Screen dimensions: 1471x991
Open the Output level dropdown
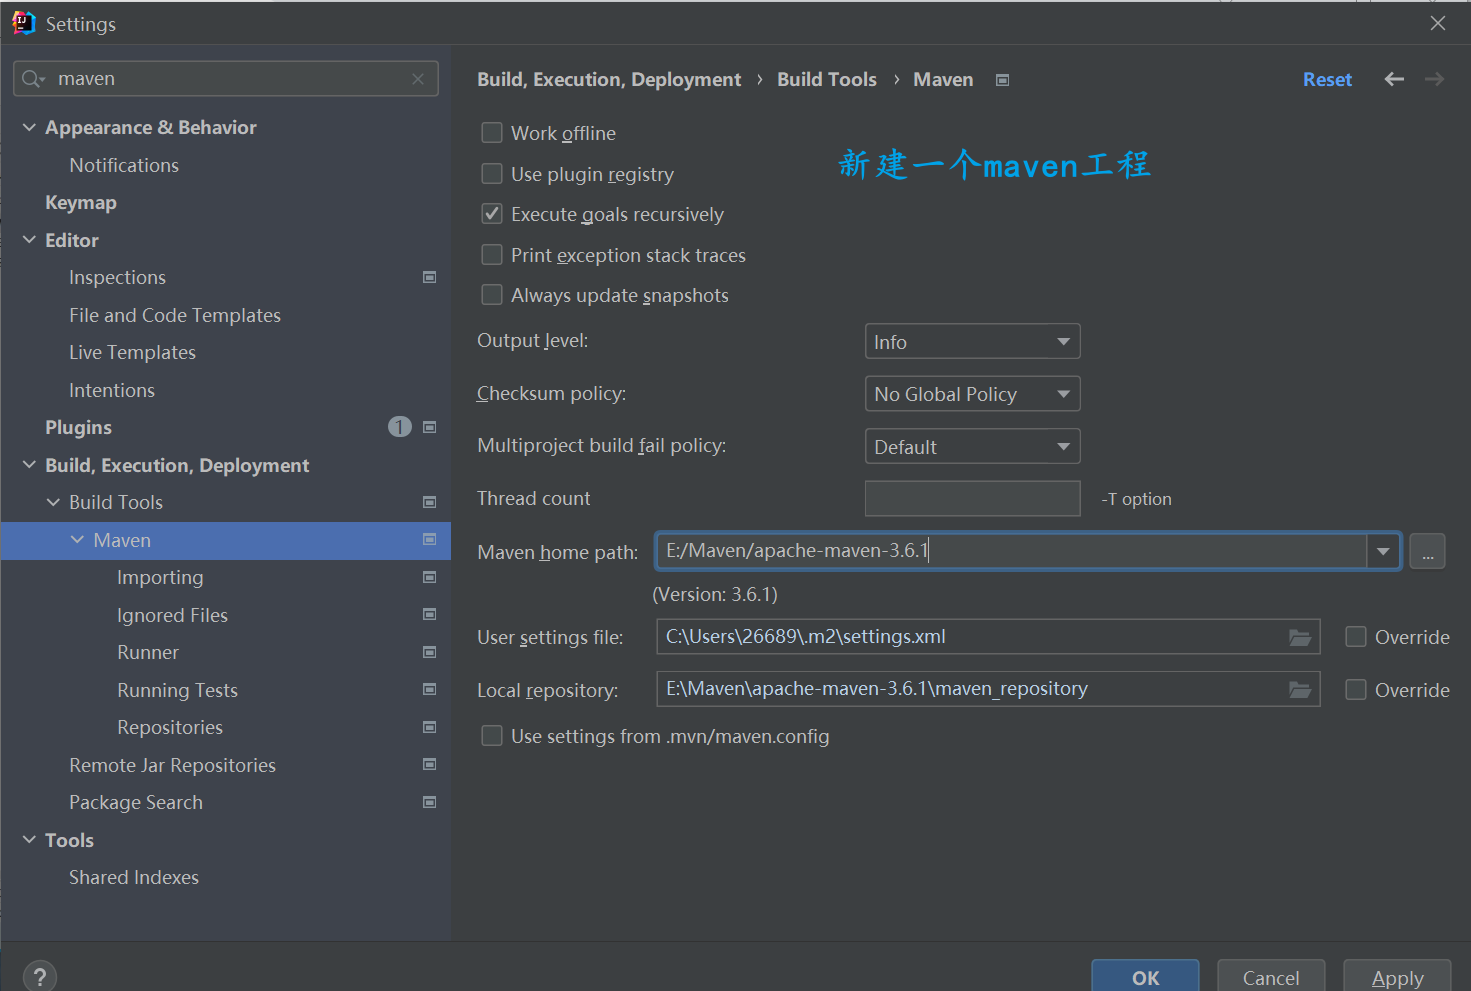pos(972,342)
